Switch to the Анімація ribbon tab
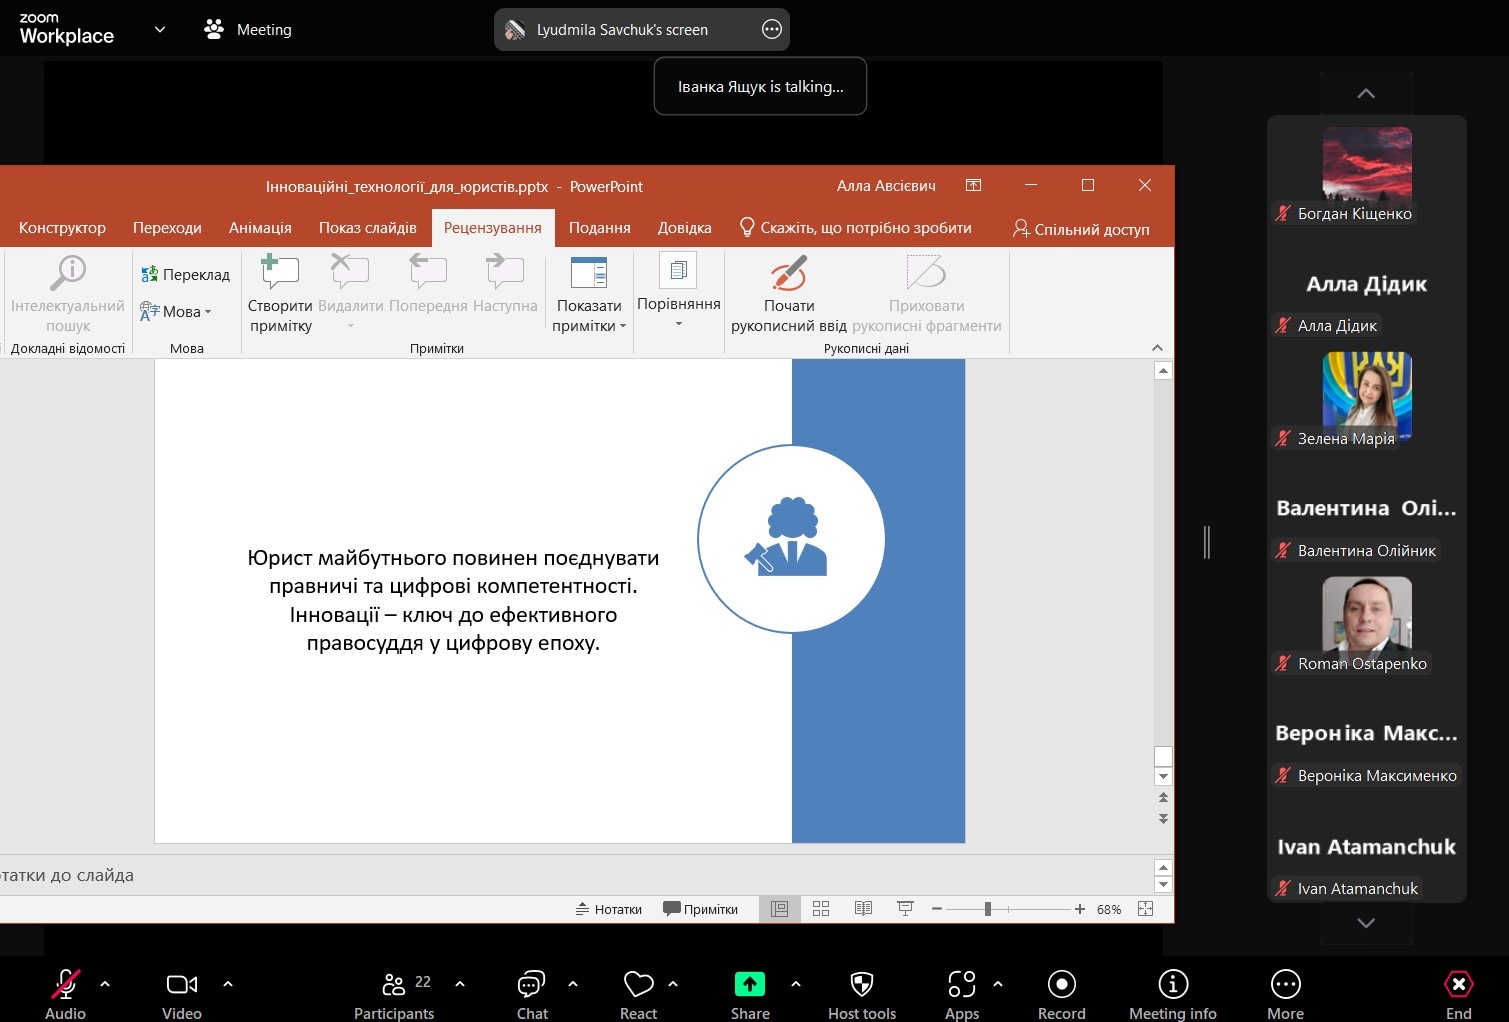This screenshot has height=1022, width=1509. [260, 228]
